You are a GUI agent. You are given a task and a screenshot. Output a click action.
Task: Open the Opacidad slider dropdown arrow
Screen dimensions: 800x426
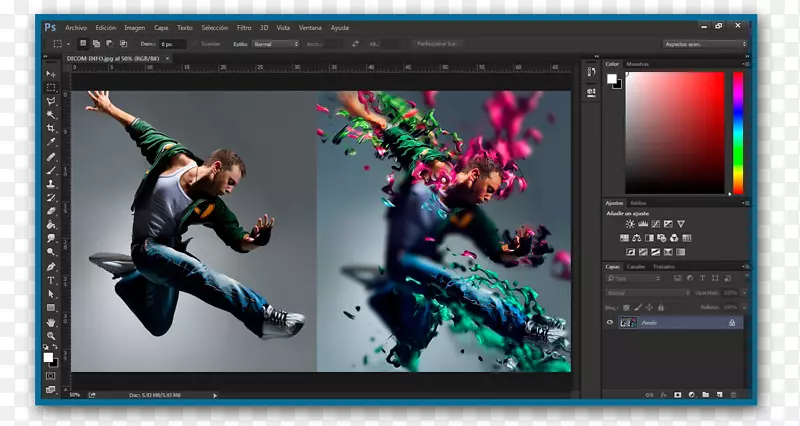(744, 293)
